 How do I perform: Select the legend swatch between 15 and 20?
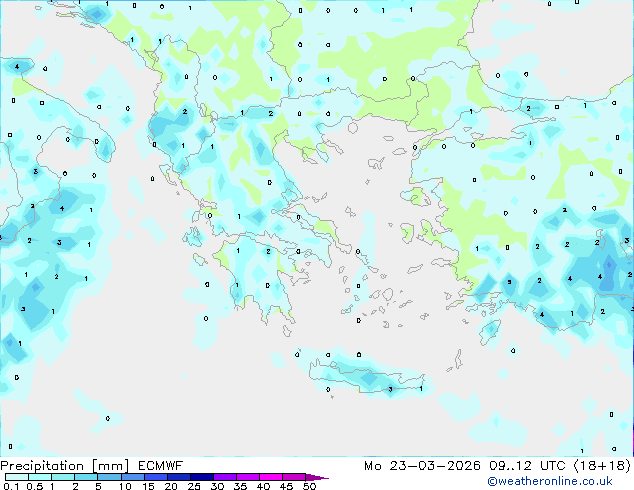point(155,477)
